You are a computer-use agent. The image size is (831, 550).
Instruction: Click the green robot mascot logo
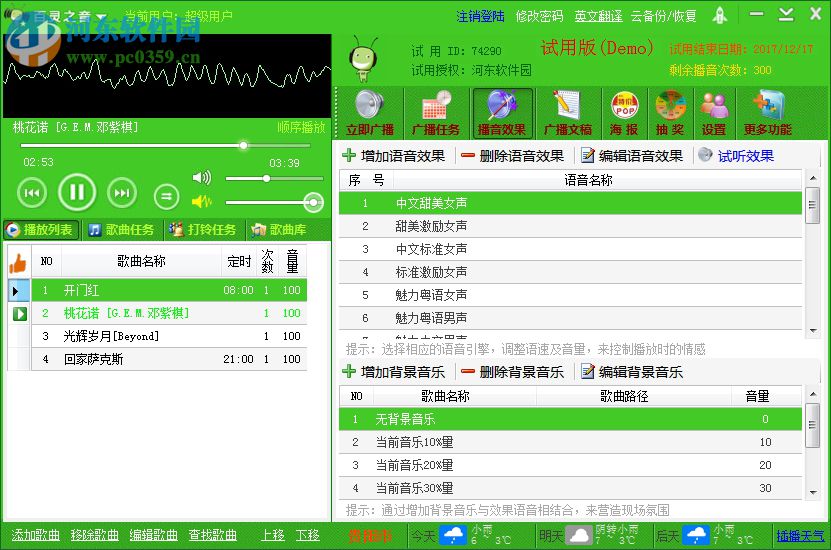pyautogui.click(x=364, y=59)
